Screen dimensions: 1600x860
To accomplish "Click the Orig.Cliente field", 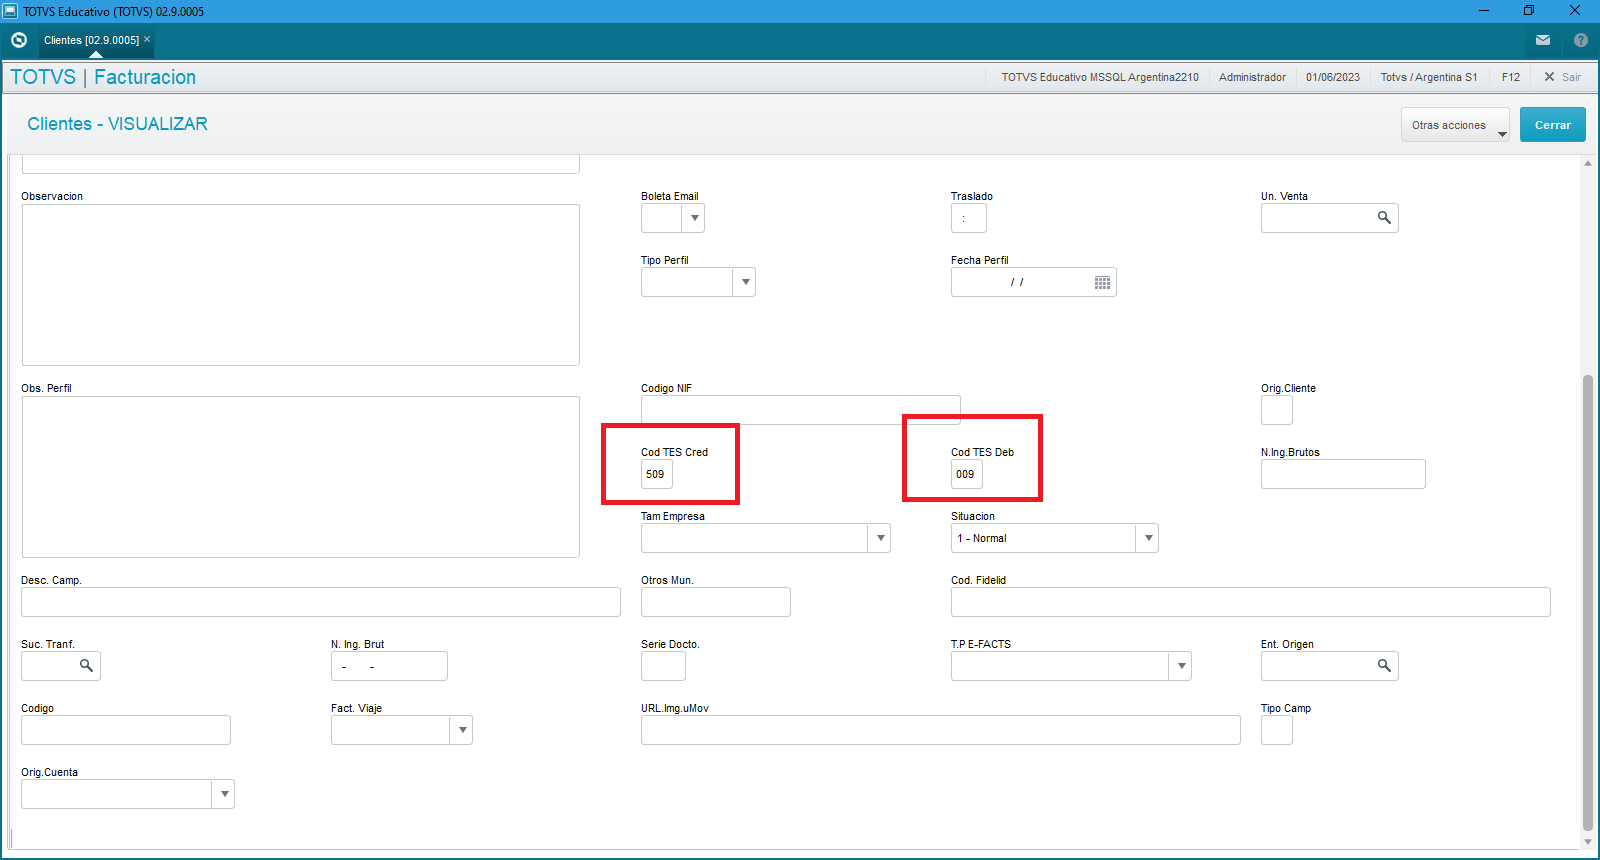I will 1277,410.
